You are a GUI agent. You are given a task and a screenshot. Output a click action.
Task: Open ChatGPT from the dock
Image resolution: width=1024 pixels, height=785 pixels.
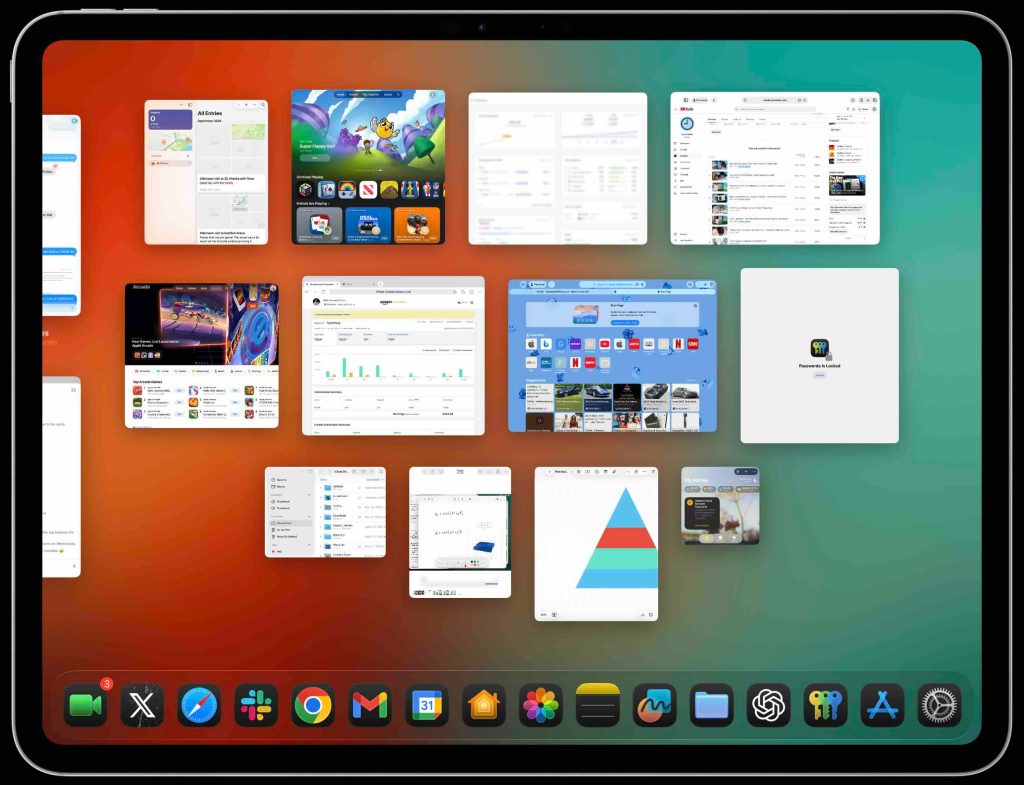[x=768, y=706]
